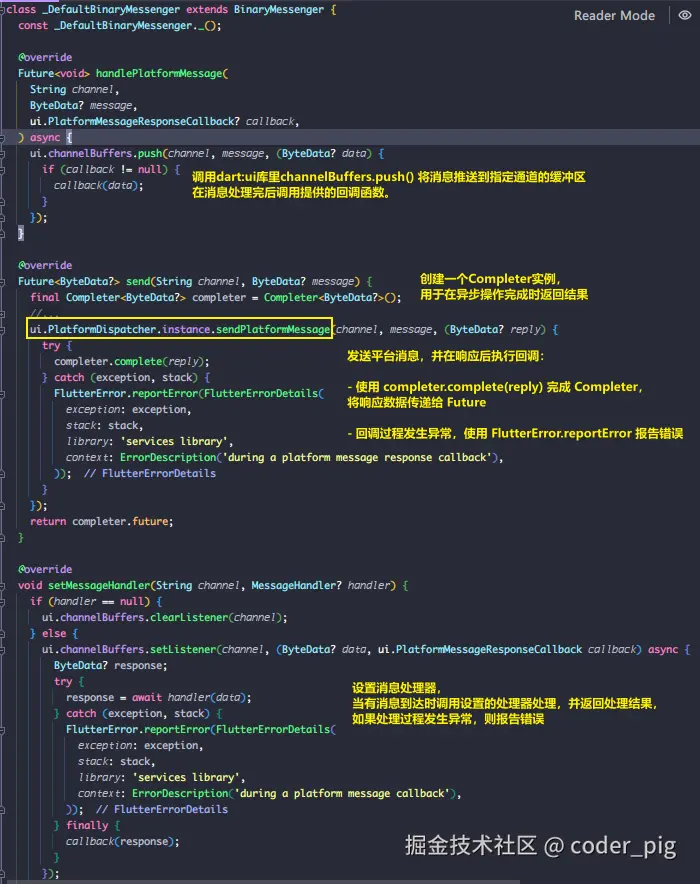Screen dimensions: 700x884
Task: Click the horizontal scrollbar at editor bottom
Action: (265, 881)
